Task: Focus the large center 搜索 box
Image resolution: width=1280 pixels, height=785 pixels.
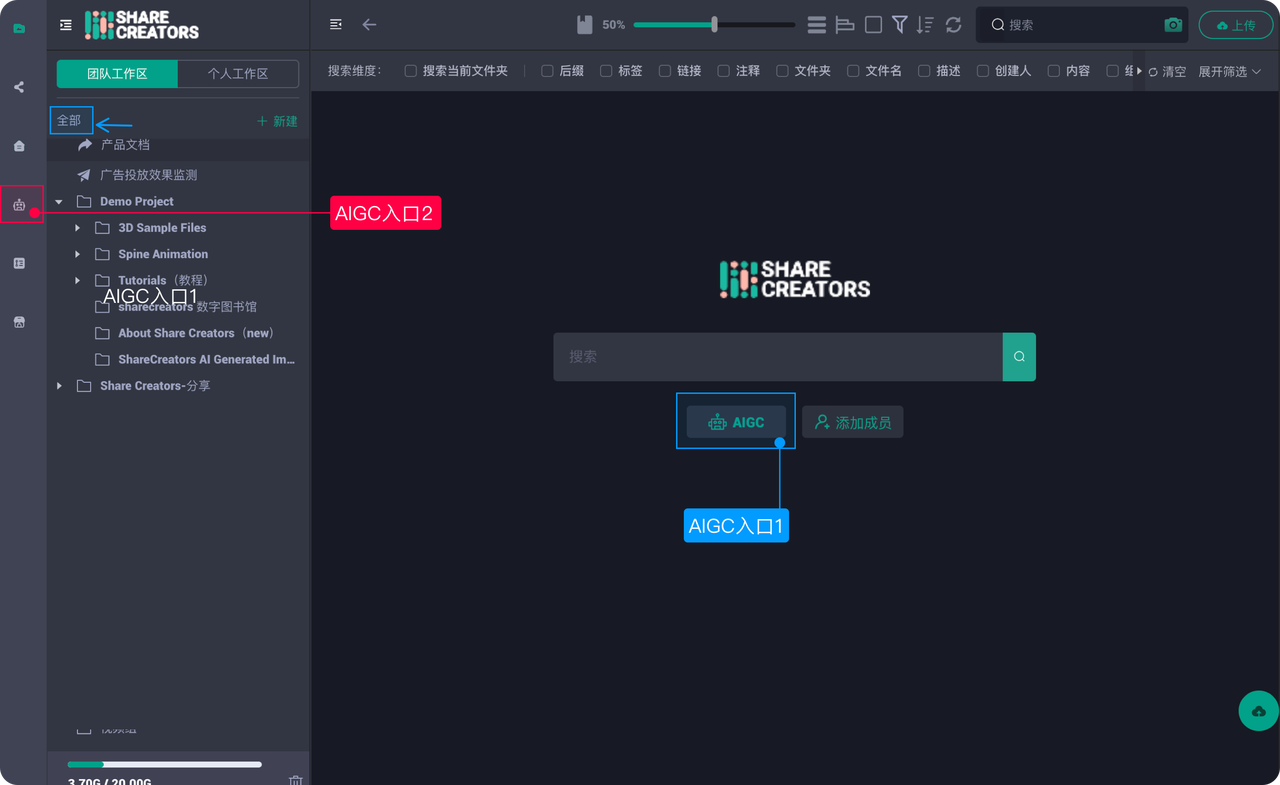Action: (778, 357)
